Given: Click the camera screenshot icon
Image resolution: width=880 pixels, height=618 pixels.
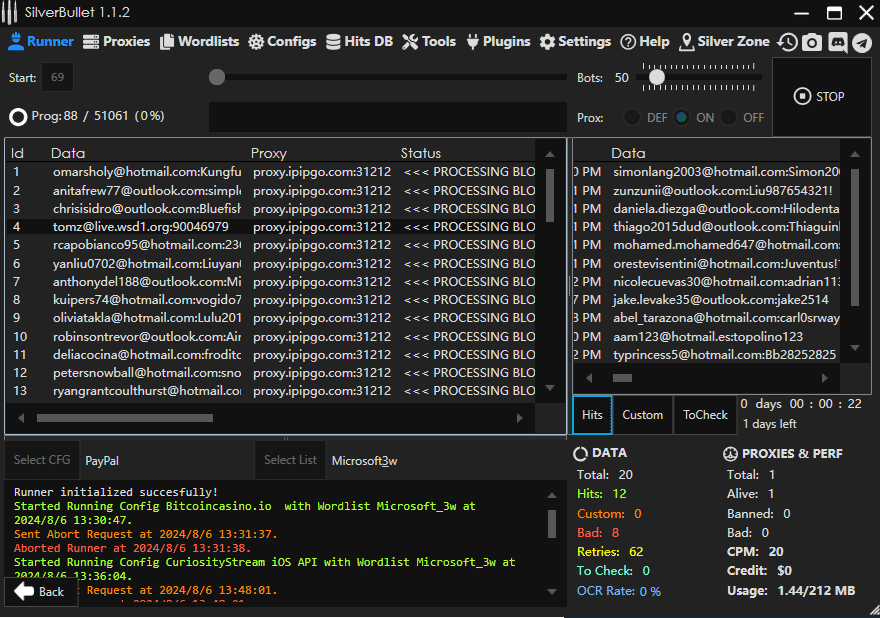Looking at the screenshot, I should tap(812, 42).
